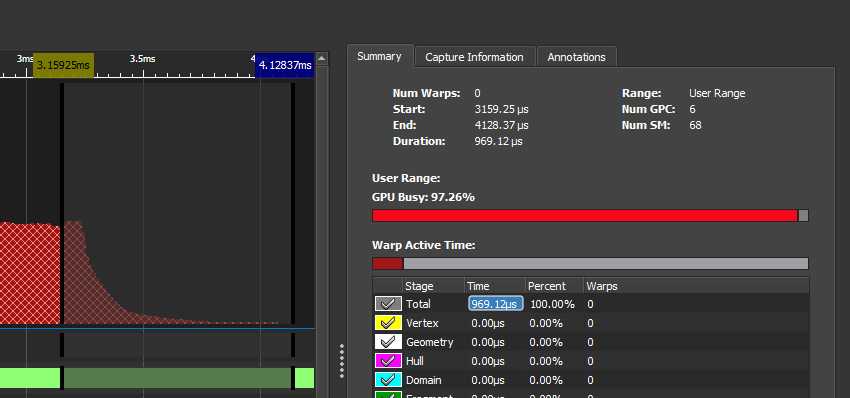Viewport: 850px width, 398px height.
Task: Click the Start value 3159.25 µs
Action: pos(501,110)
